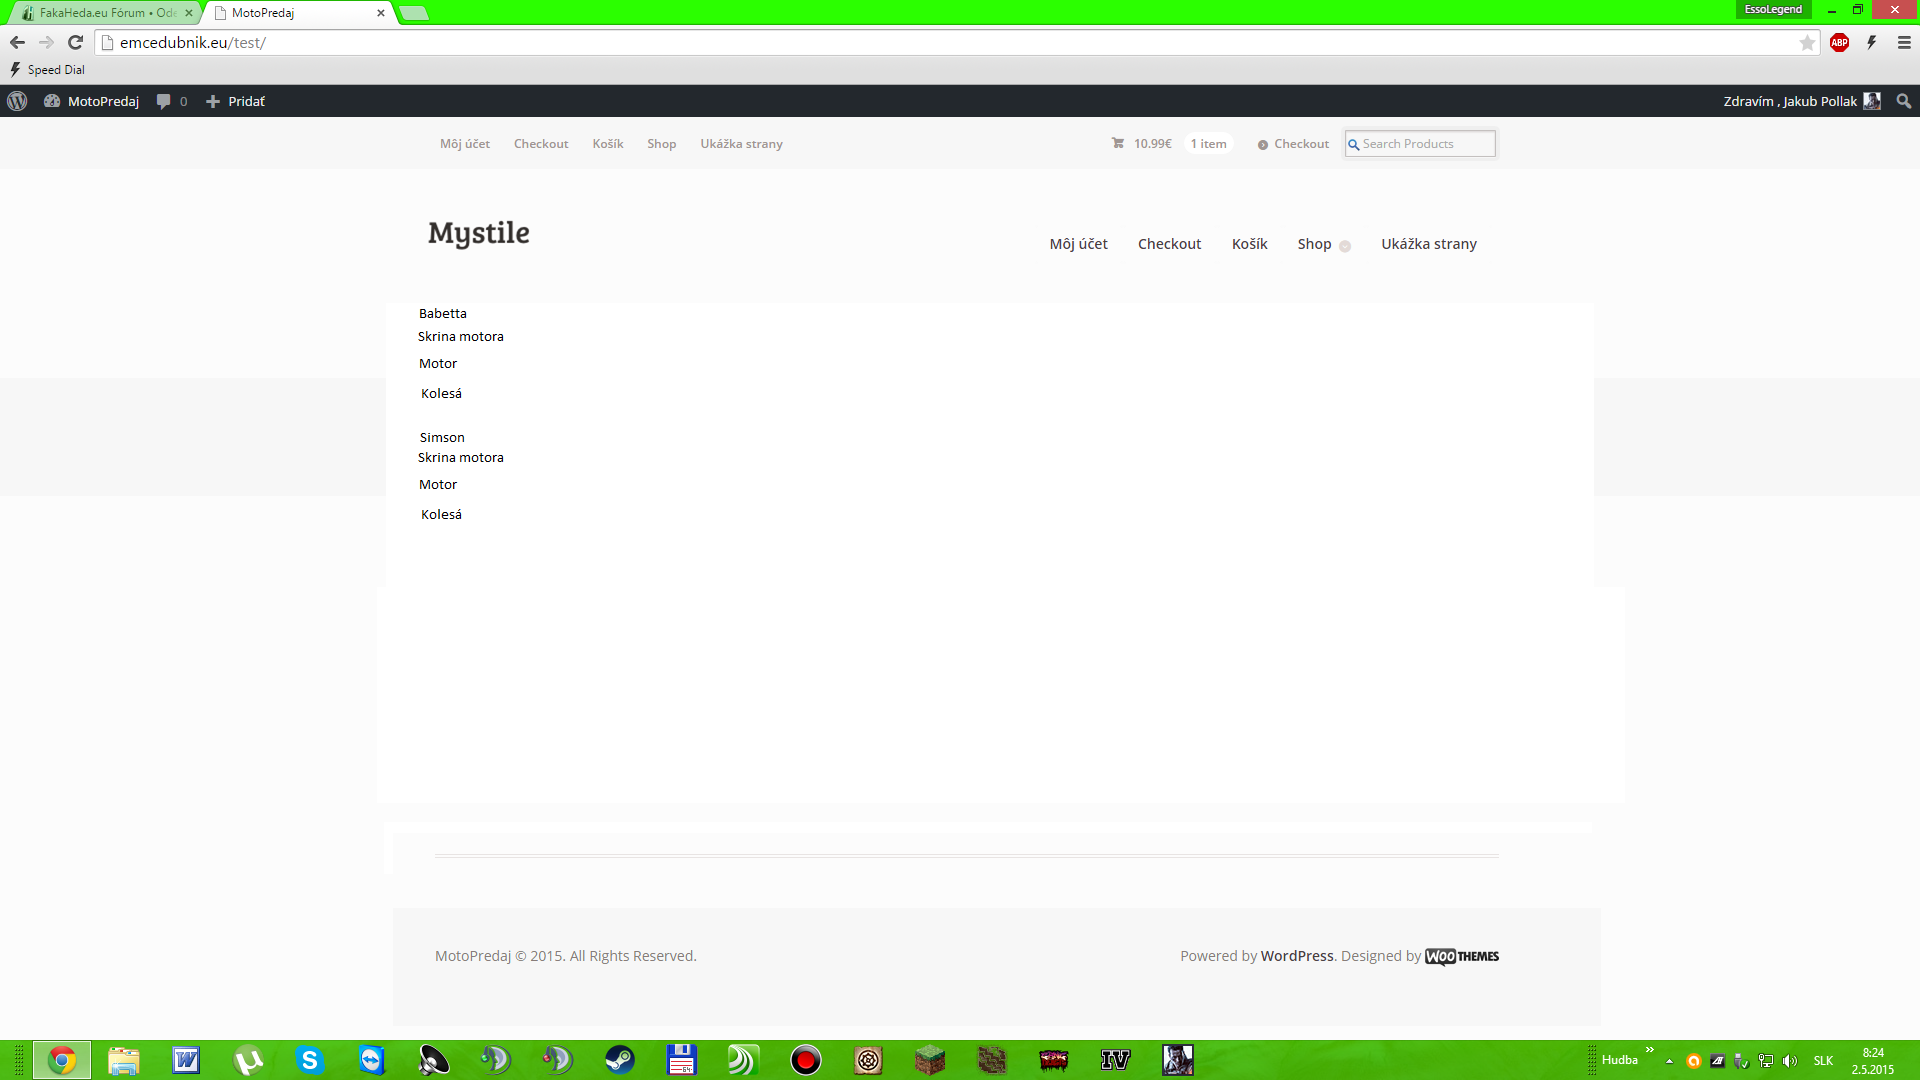The height and width of the screenshot is (1080, 1920).
Task: Click the AdBlock Plus extension icon
Action: coord(1839,42)
